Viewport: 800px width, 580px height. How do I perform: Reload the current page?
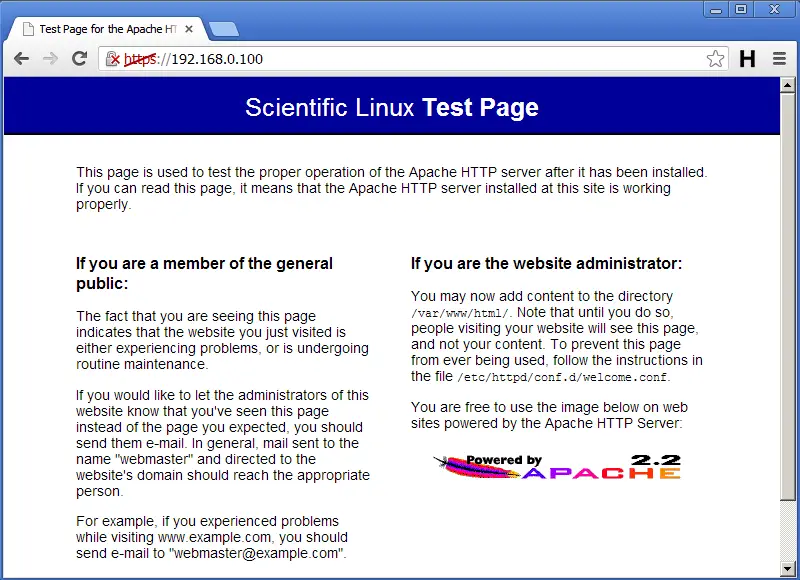79,59
